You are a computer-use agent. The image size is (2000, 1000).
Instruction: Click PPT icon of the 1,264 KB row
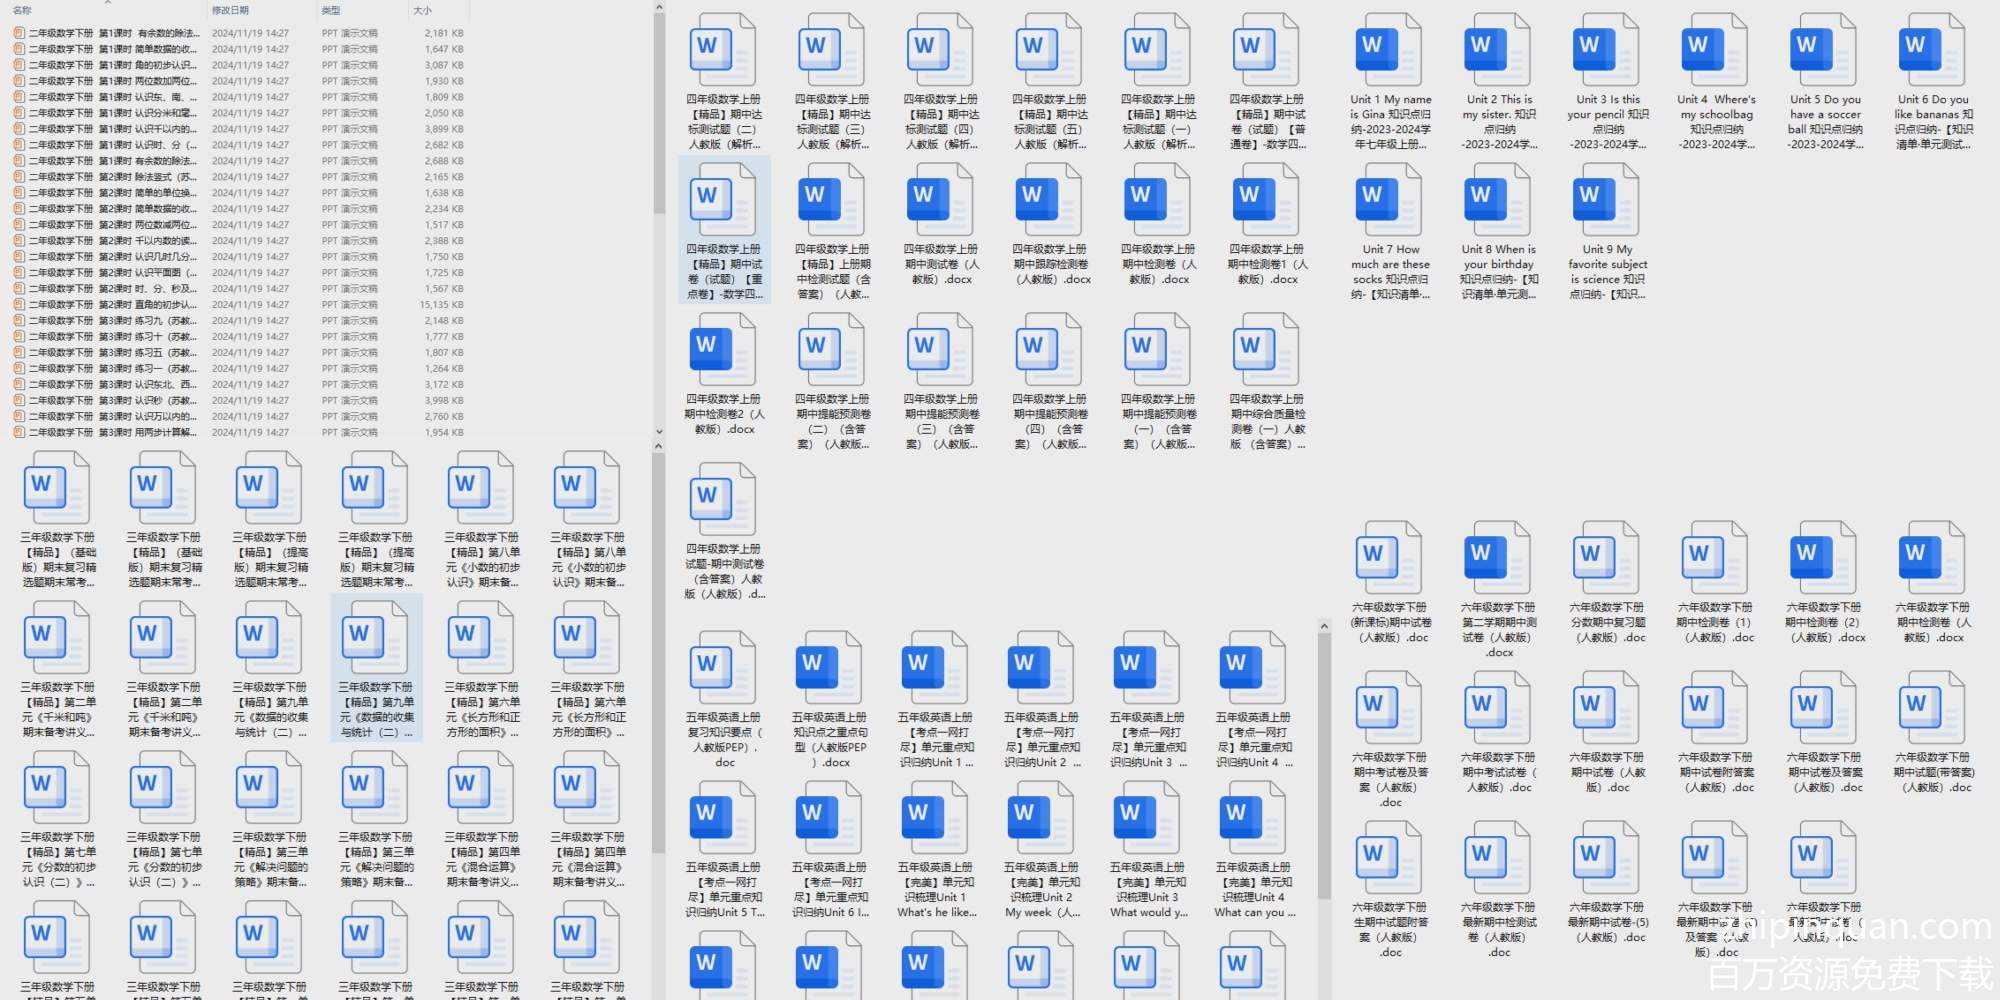tap(19, 369)
